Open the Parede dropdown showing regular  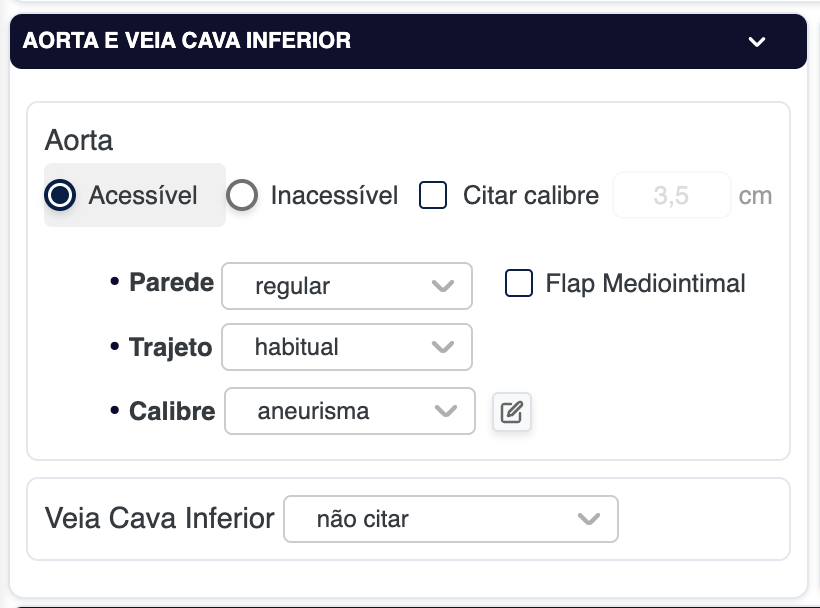pos(346,287)
